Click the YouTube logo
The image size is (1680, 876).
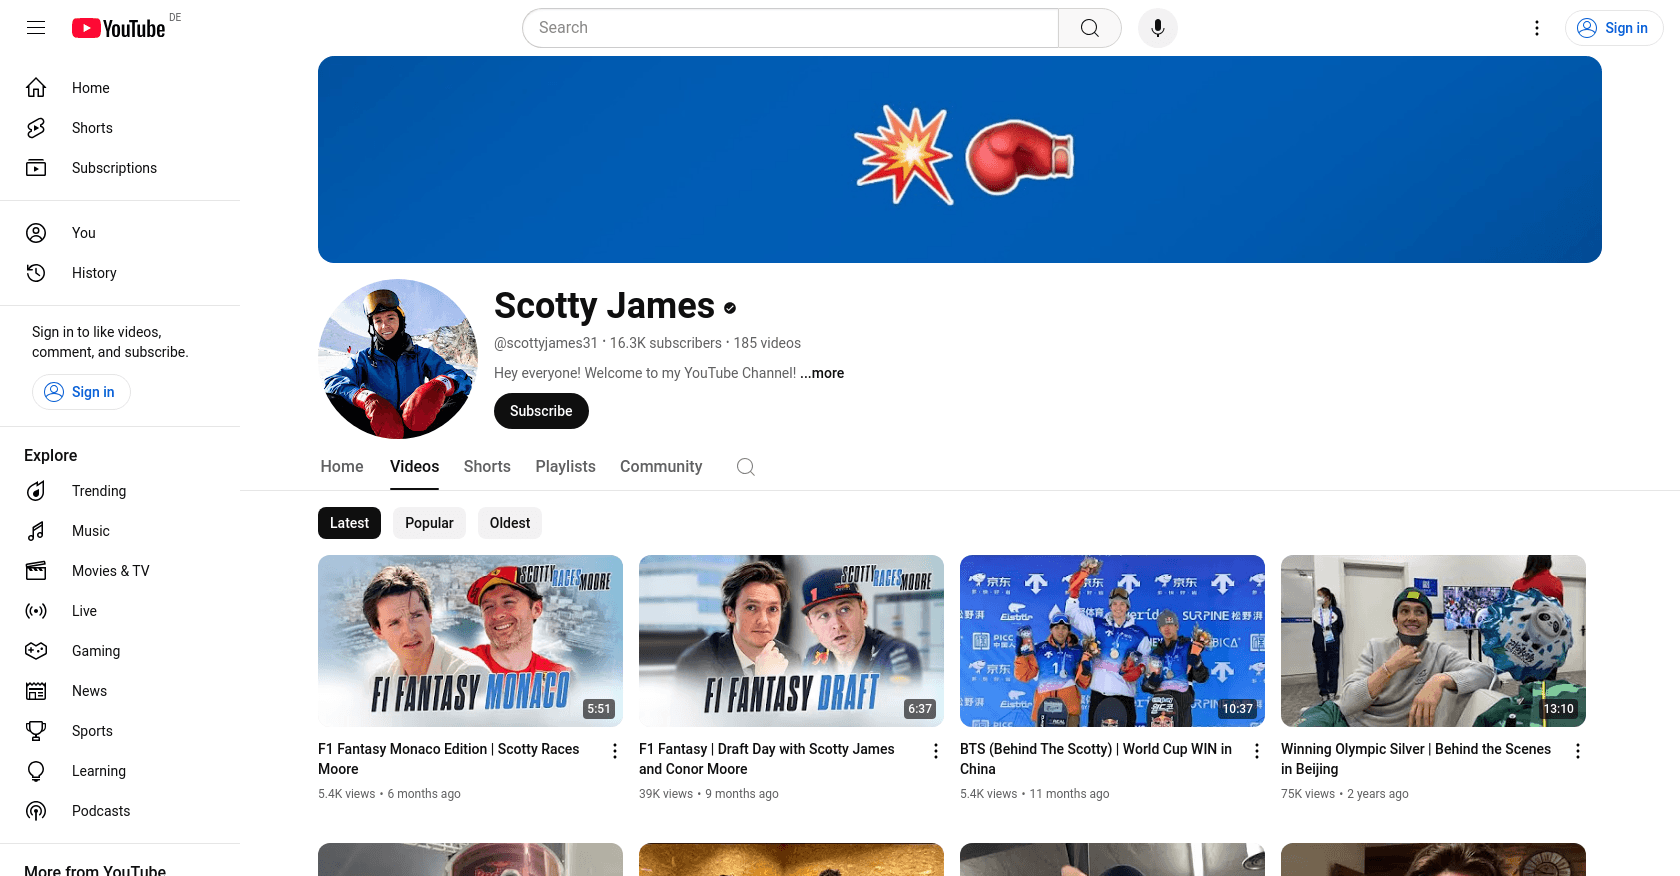[x=119, y=28]
